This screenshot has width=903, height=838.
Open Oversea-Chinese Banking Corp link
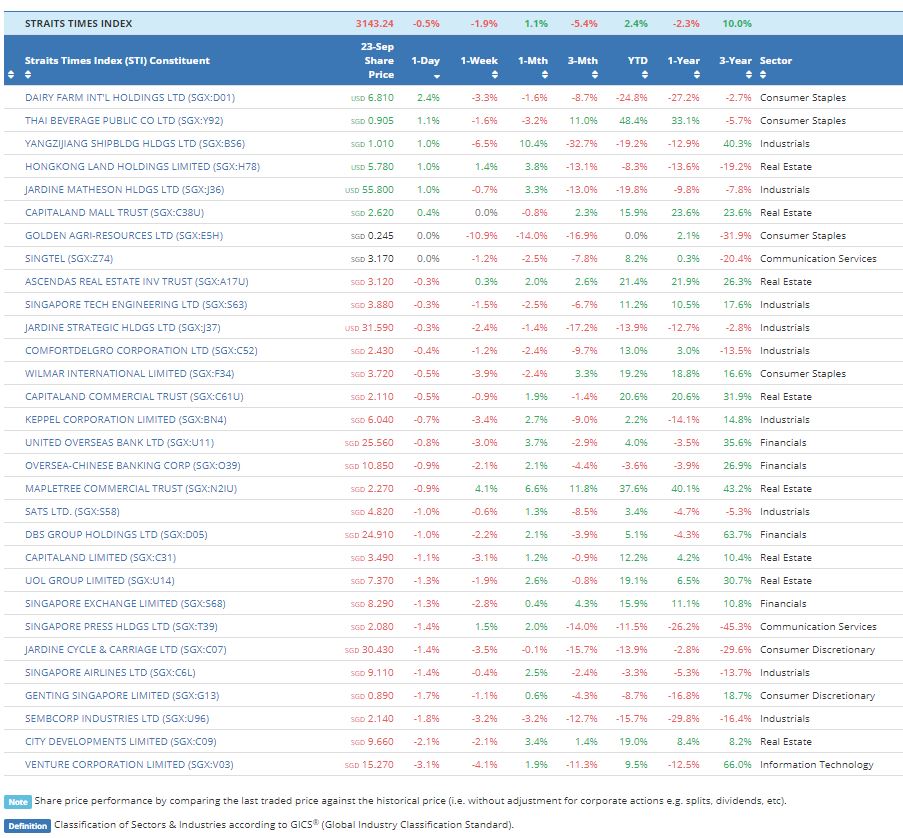[x=132, y=466]
